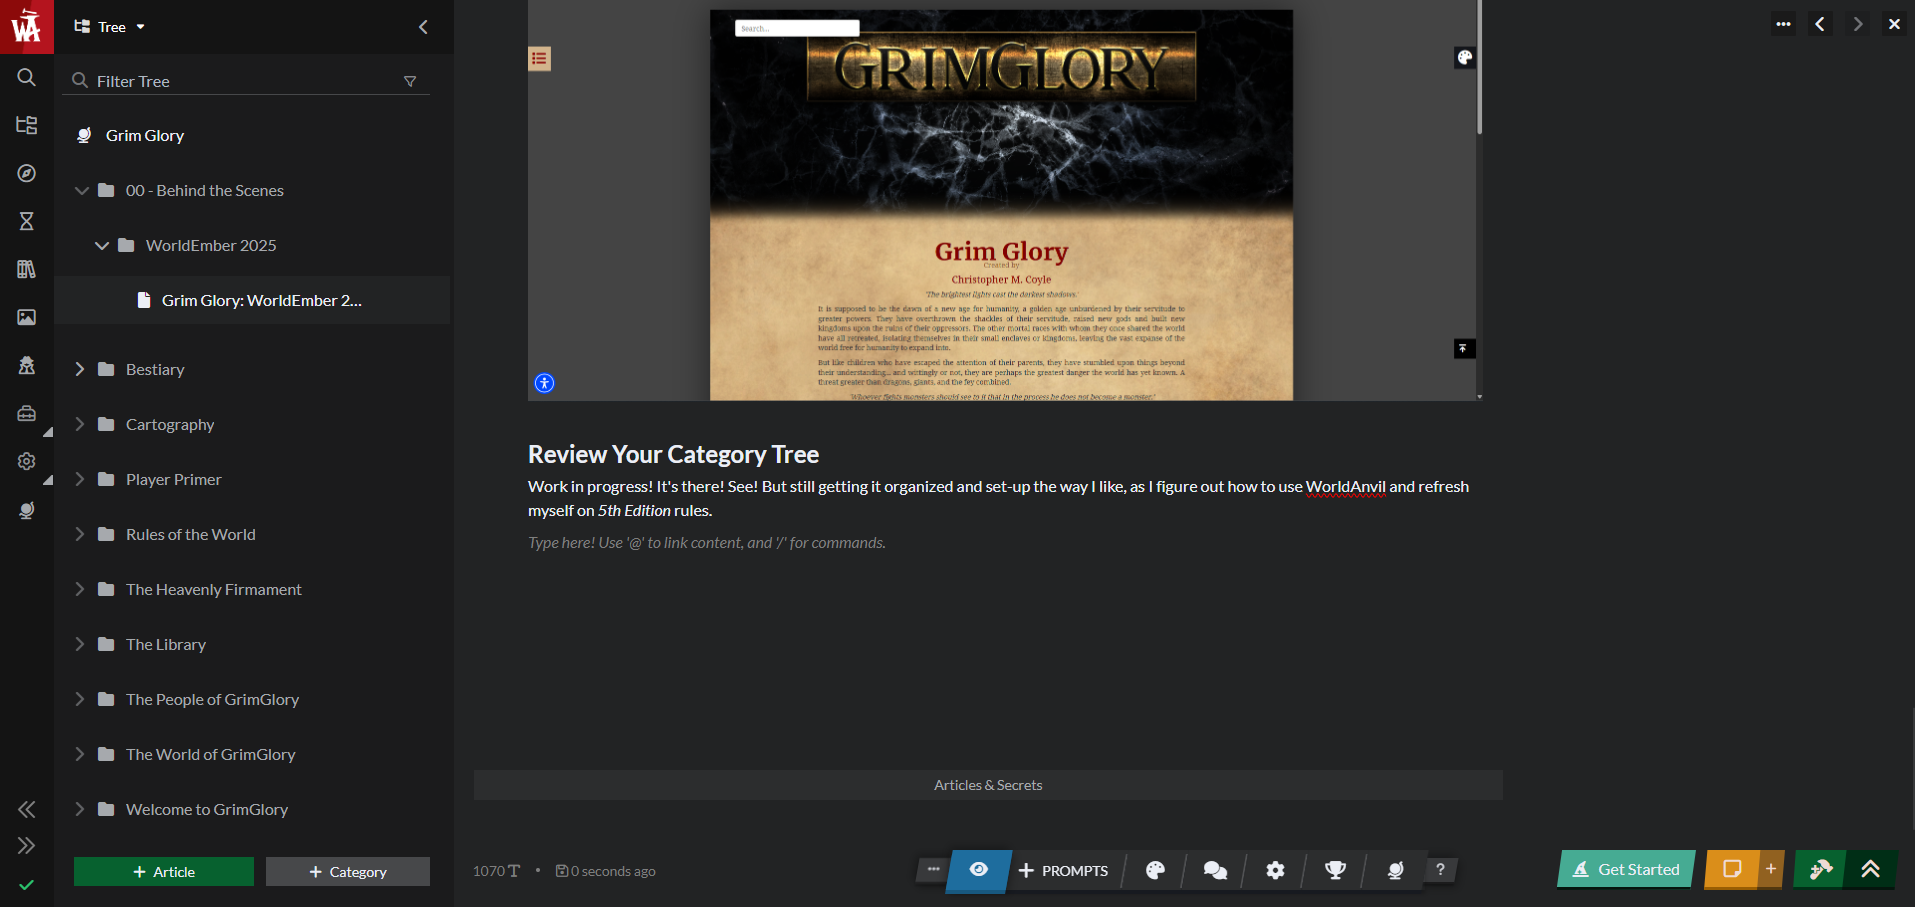Screen dimensions: 1915x907
Task: Open the image gallery icon in sidebar
Action: tap(27, 317)
